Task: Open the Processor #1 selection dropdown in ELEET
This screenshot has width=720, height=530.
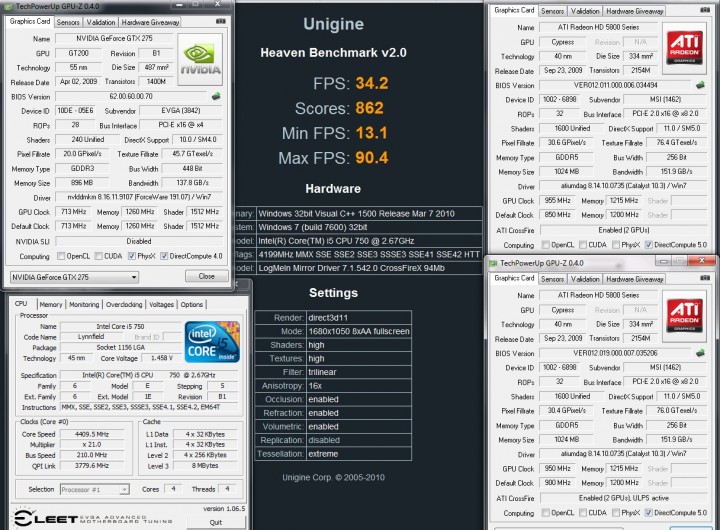Action: (x=95, y=490)
